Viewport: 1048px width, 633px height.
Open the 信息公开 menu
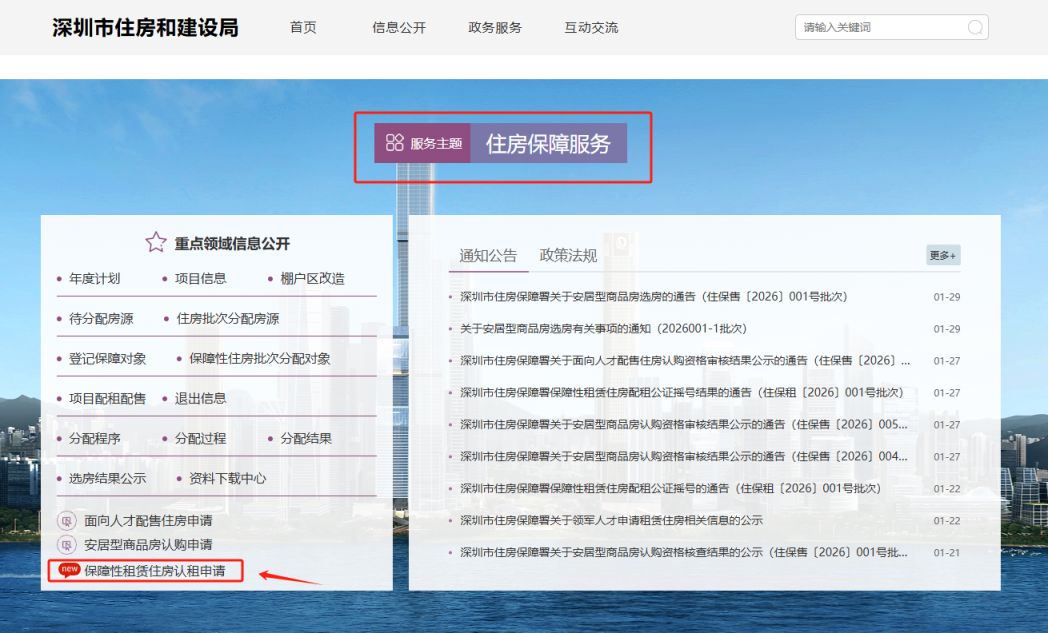[x=399, y=27]
